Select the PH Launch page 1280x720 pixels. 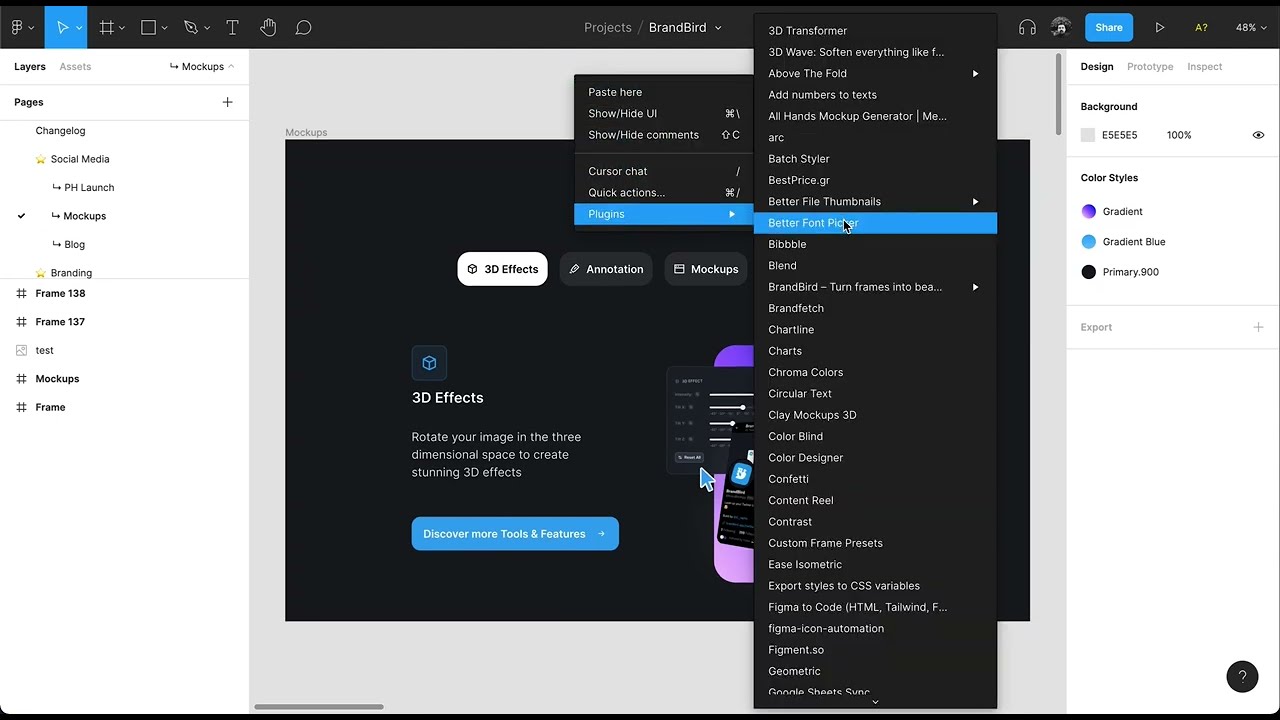tap(89, 187)
